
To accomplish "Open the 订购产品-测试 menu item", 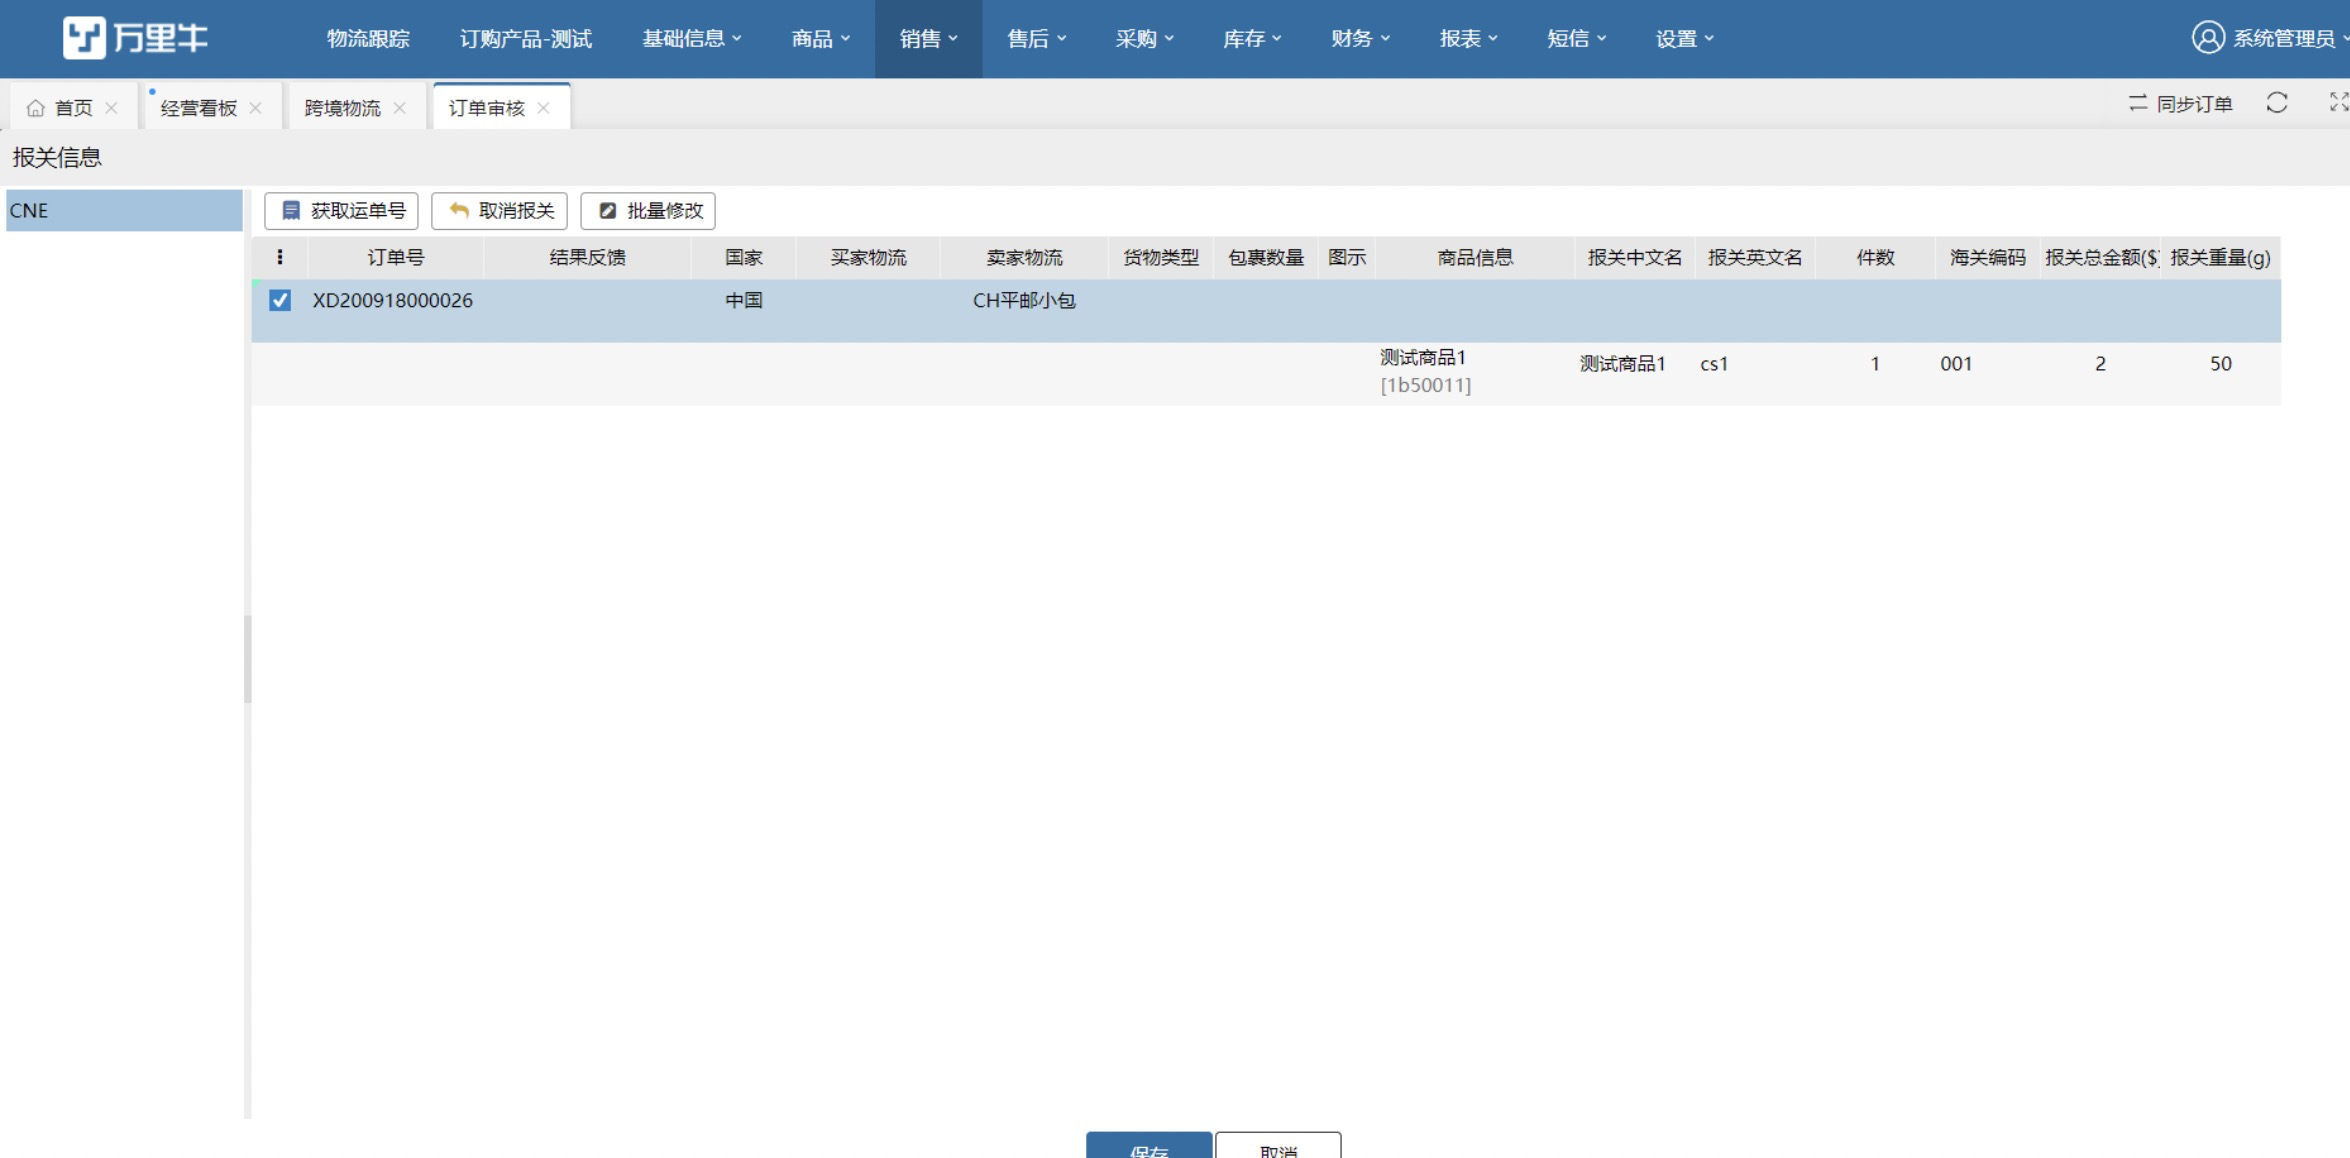I will (526, 39).
